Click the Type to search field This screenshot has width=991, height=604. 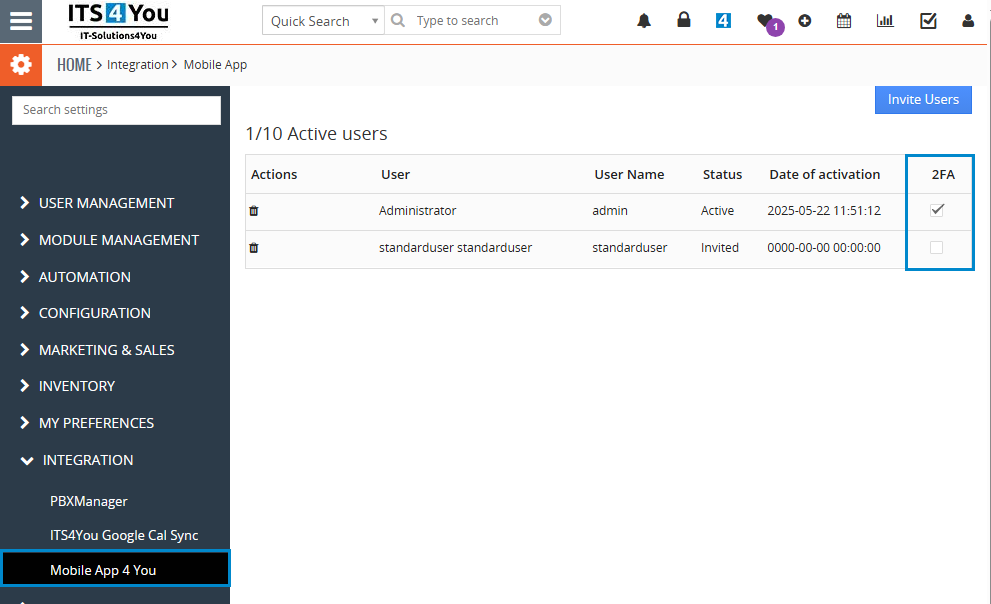coord(474,21)
